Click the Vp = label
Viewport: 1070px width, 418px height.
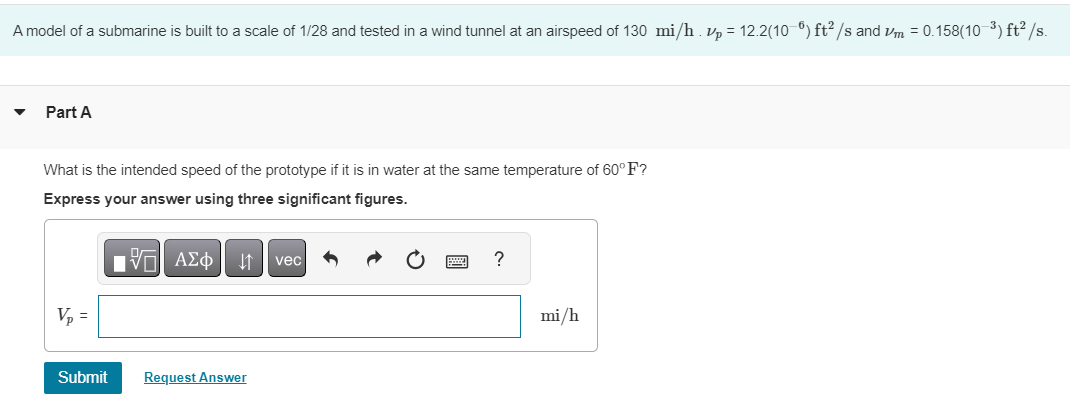pyautogui.click(x=72, y=316)
